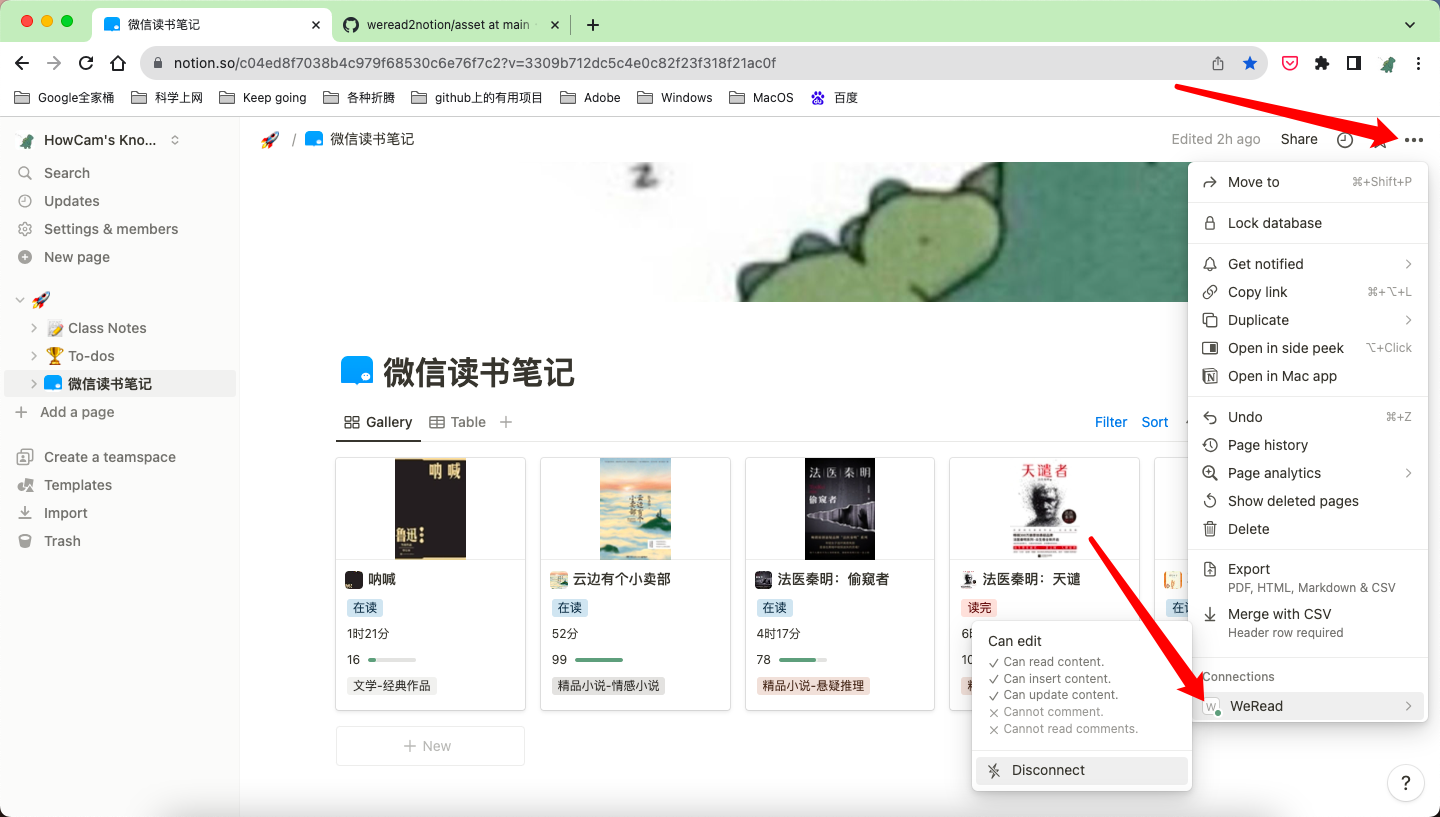Choose Undo in page menu
Image resolution: width=1440 pixels, height=817 pixels.
[x=1307, y=417]
